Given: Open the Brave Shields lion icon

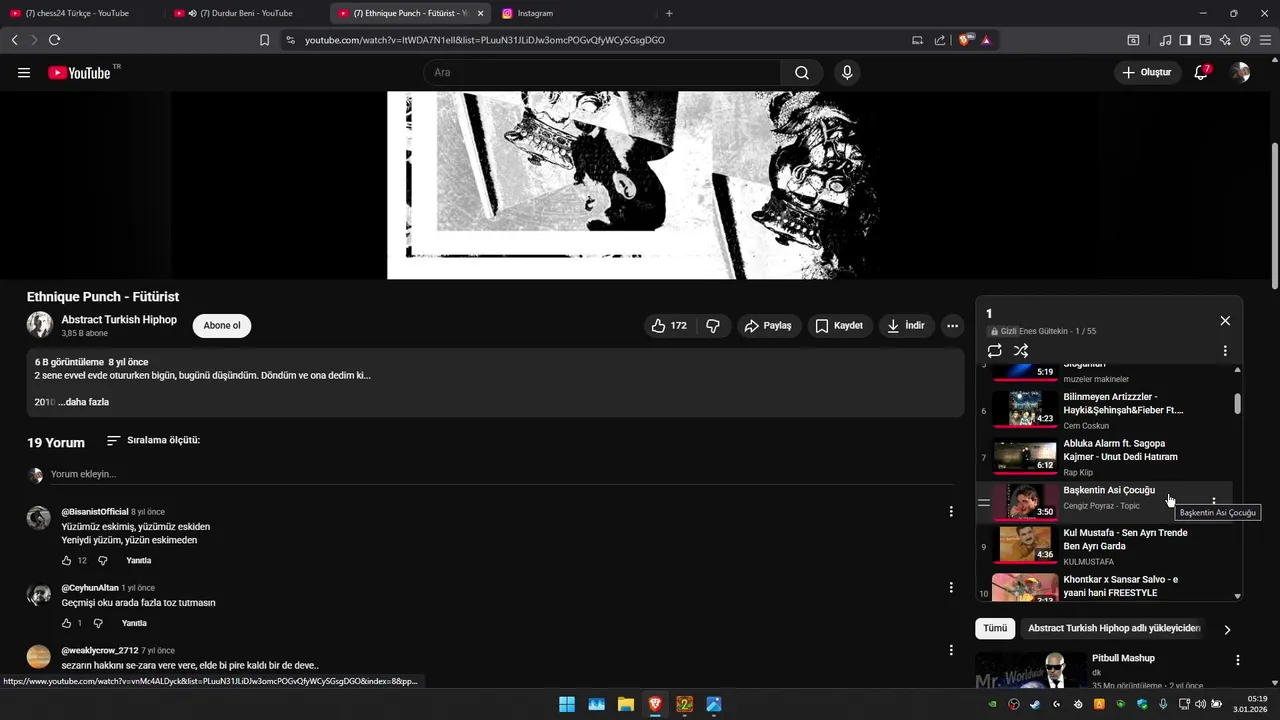Looking at the screenshot, I should coord(965,40).
